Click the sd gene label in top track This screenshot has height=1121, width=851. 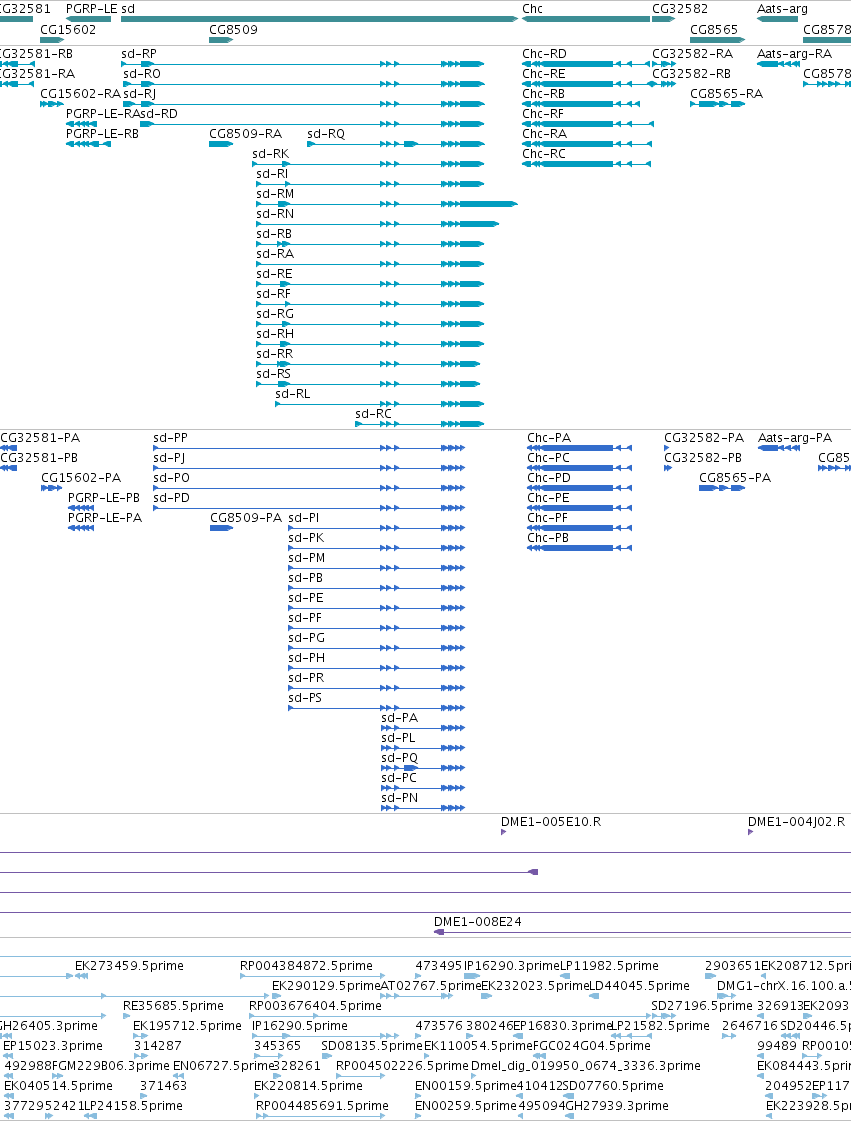point(127,9)
